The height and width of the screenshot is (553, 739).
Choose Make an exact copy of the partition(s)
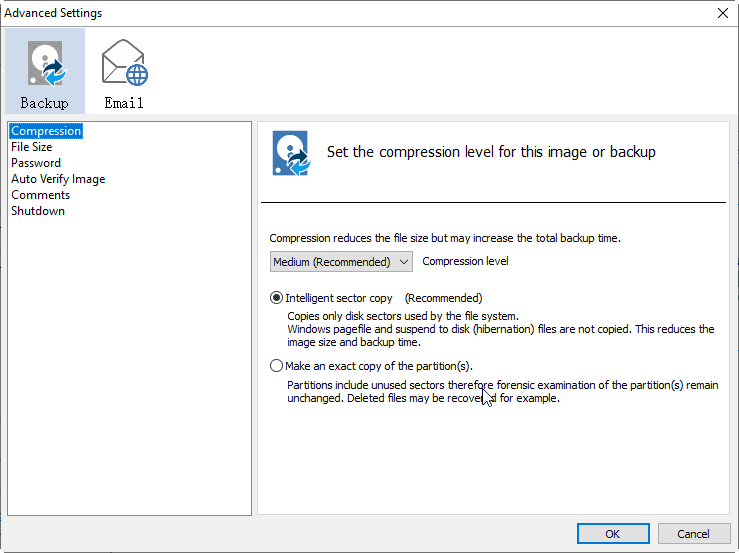(x=277, y=366)
